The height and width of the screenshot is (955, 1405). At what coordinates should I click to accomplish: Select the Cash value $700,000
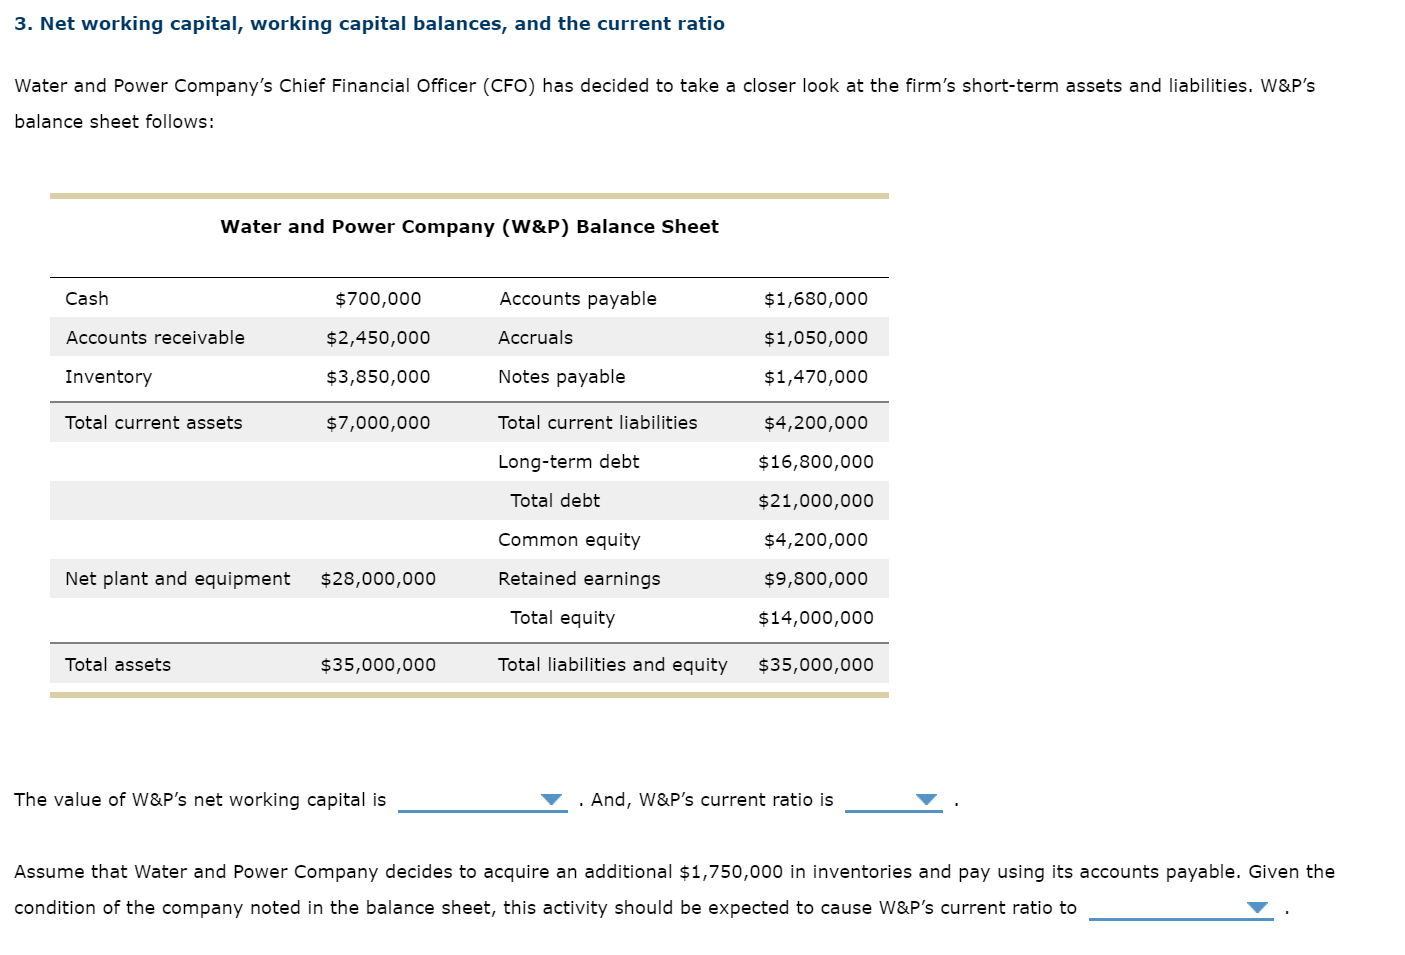click(377, 298)
